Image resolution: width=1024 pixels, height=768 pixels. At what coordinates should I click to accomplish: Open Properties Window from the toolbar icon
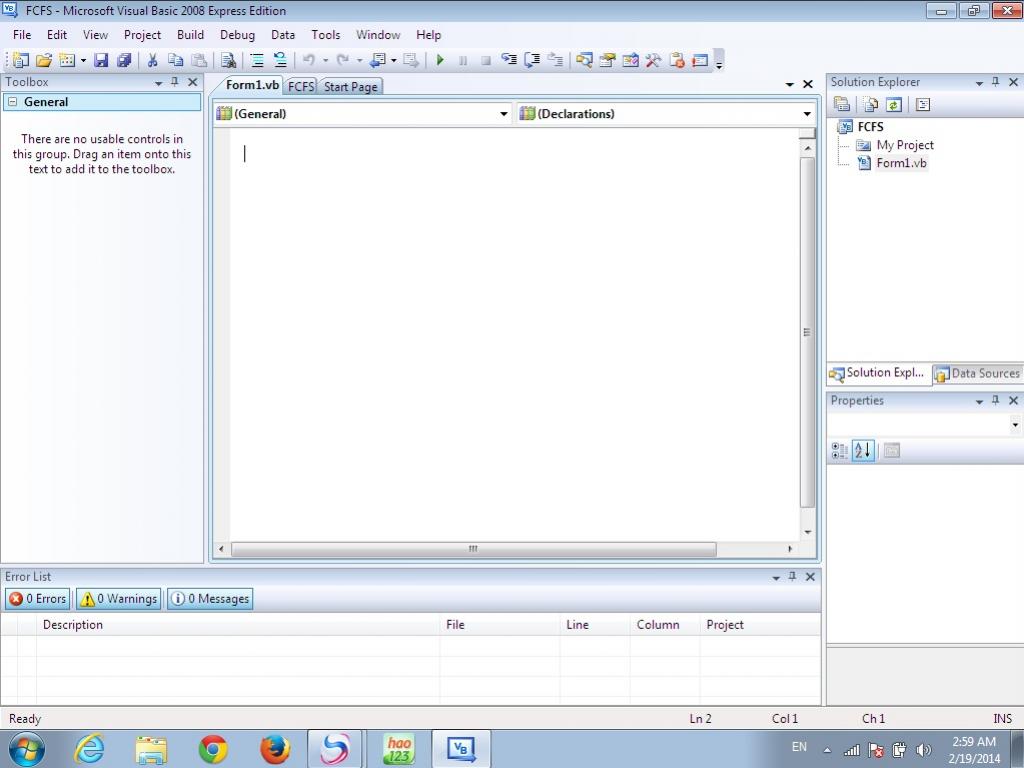point(607,60)
